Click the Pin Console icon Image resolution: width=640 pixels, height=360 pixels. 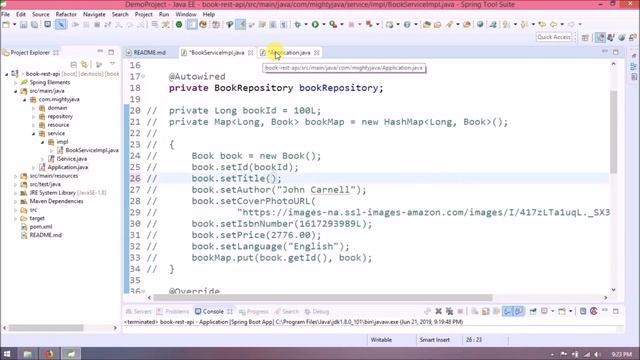(533, 311)
